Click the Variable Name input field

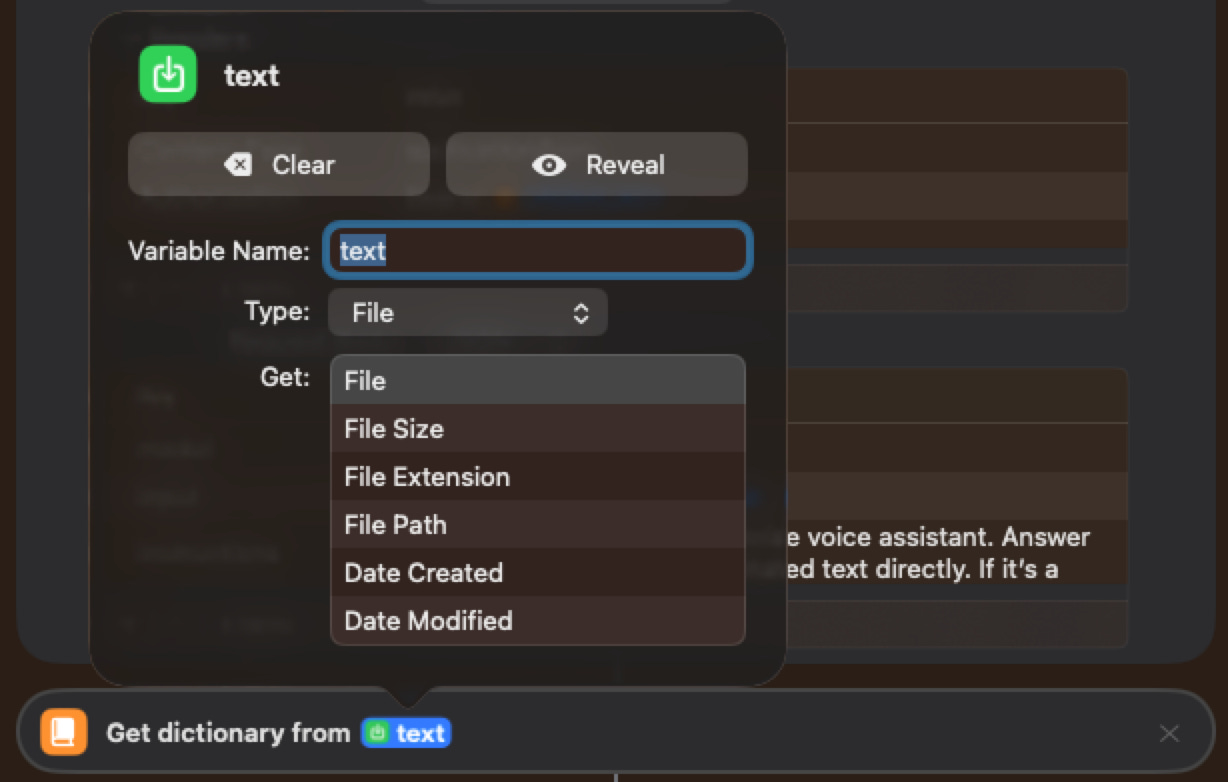[538, 250]
